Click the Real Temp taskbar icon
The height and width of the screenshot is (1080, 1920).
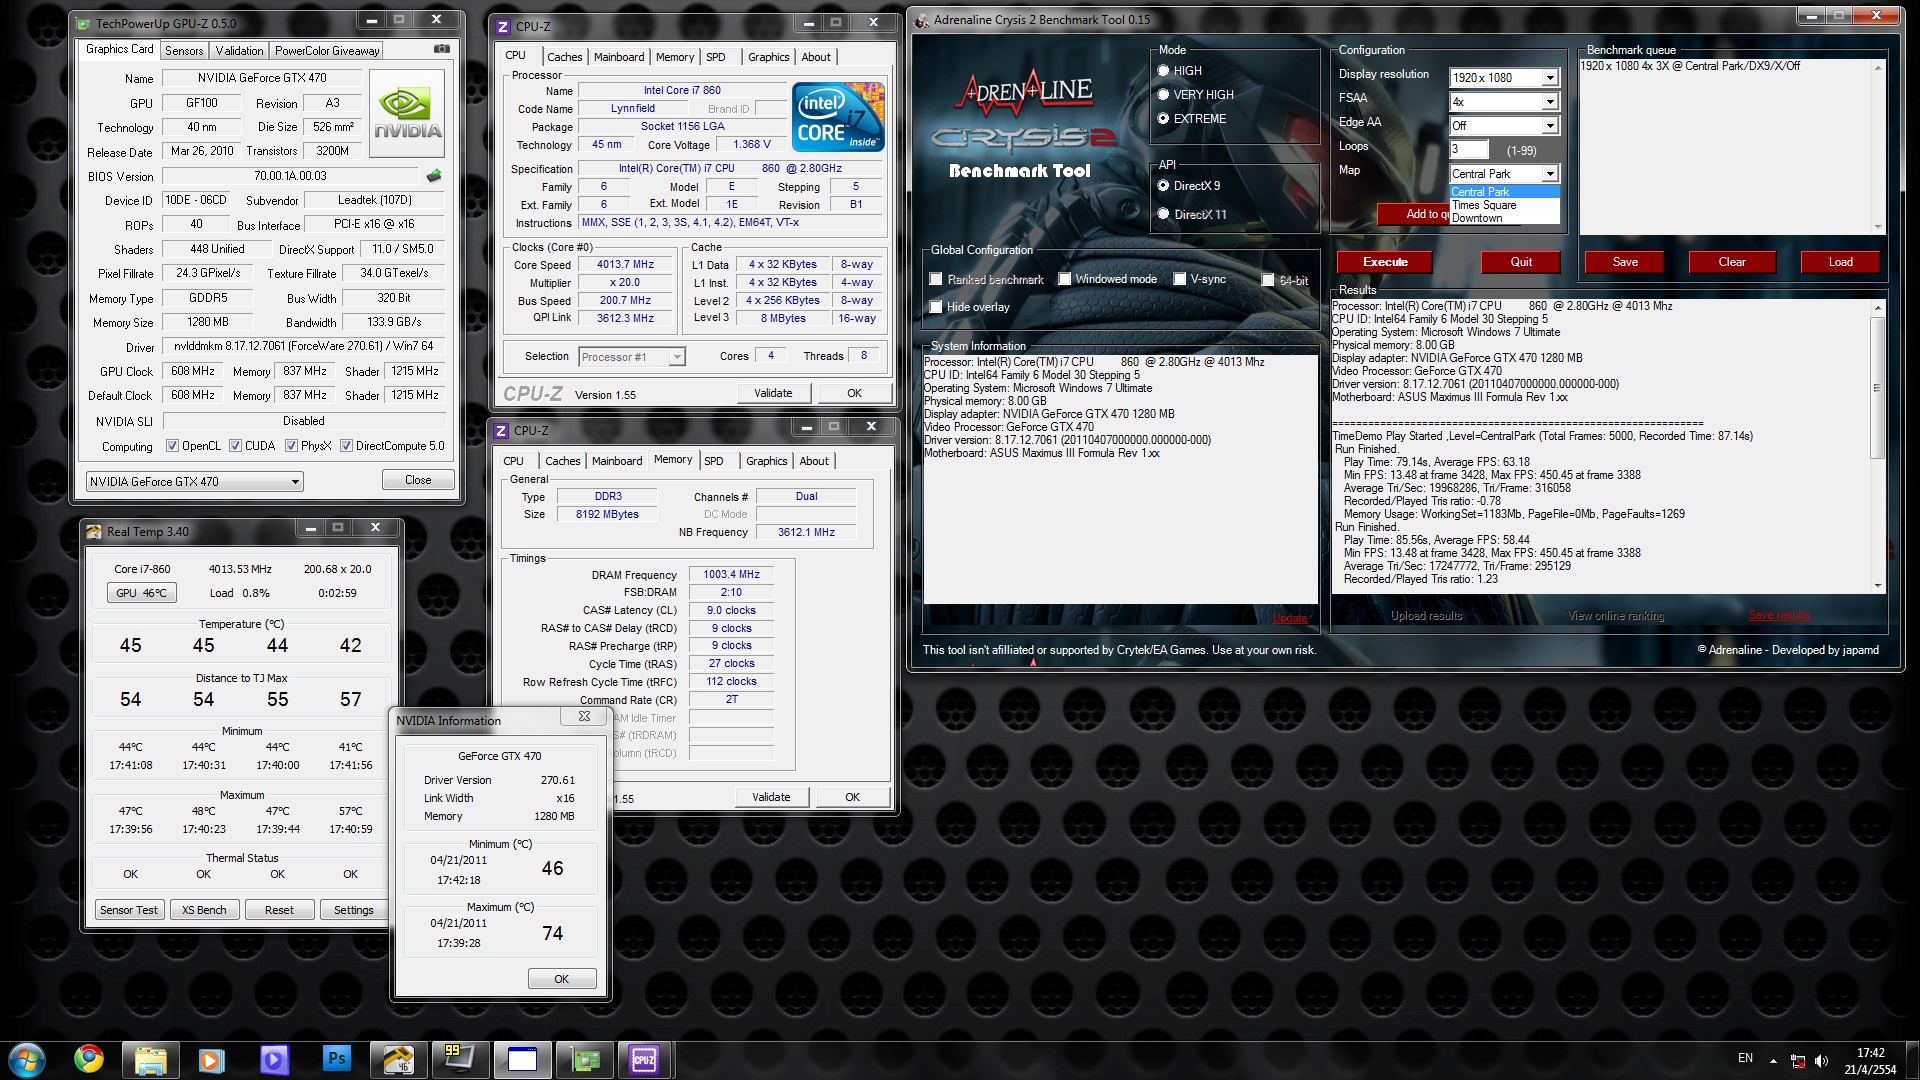[x=398, y=1059]
